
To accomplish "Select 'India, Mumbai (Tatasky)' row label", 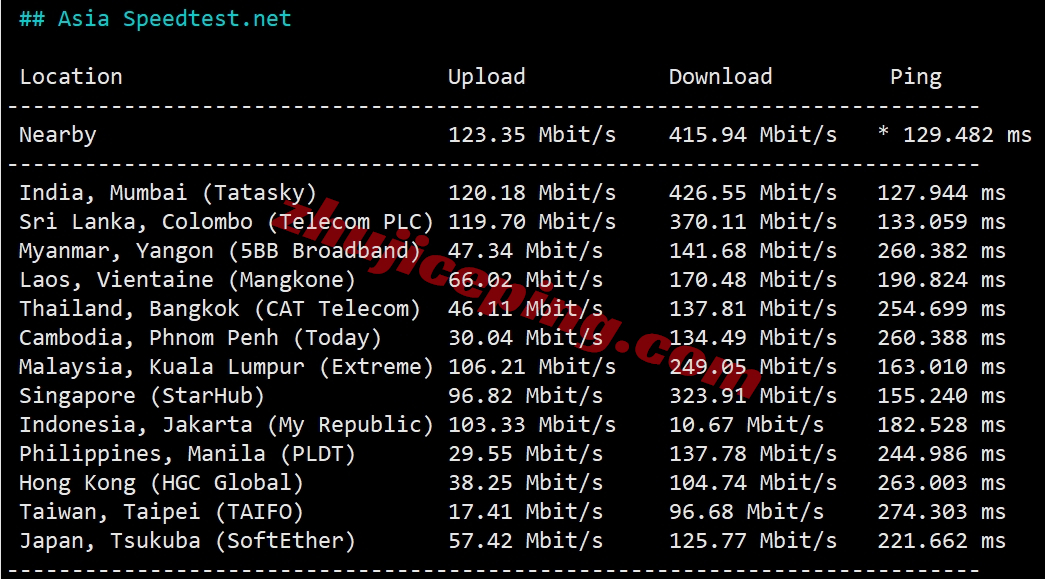I will [168, 193].
